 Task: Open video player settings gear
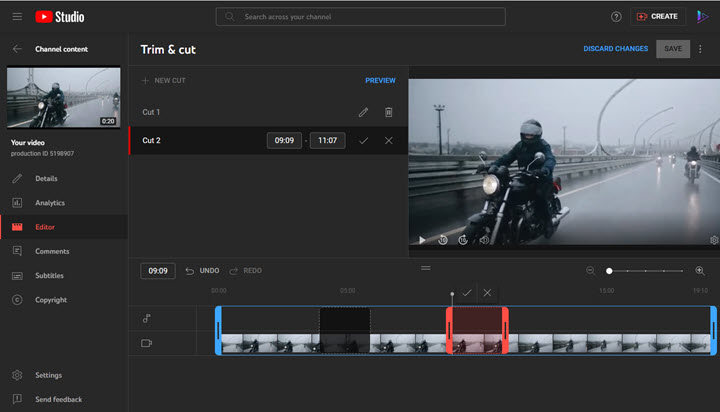pyautogui.click(x=714, y=240)
